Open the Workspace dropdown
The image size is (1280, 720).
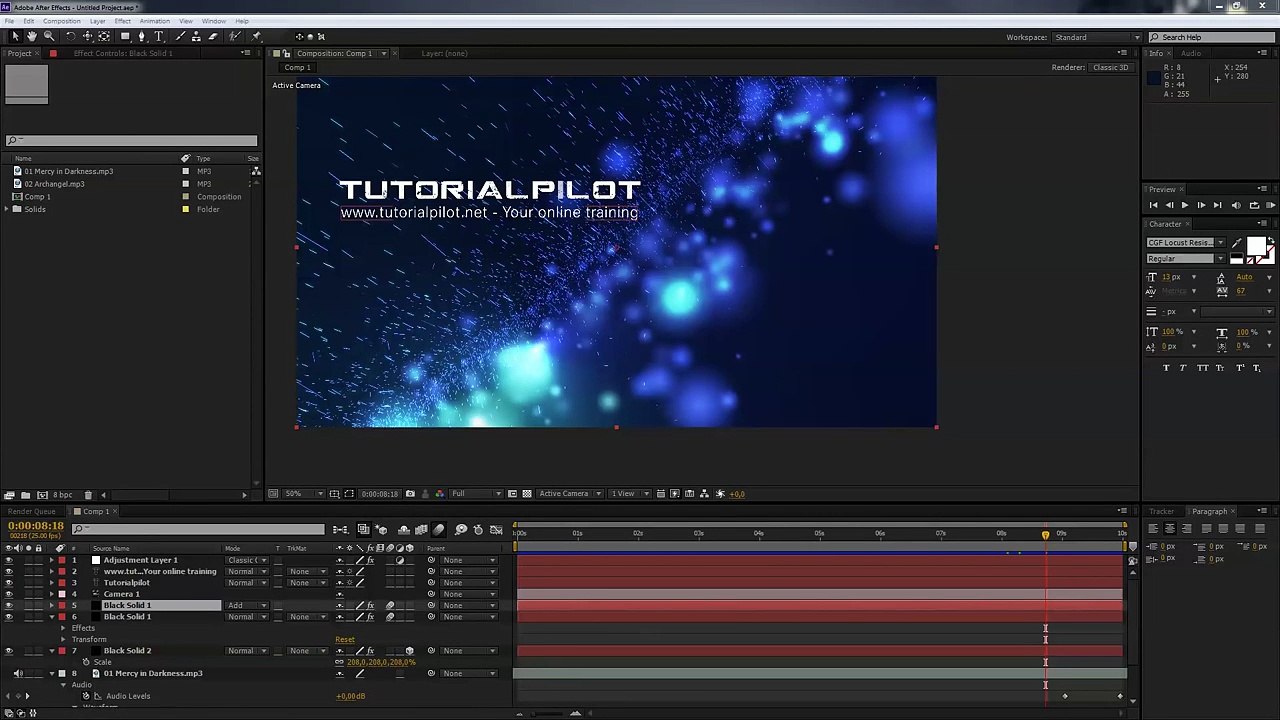click(x=1098, y=37)
